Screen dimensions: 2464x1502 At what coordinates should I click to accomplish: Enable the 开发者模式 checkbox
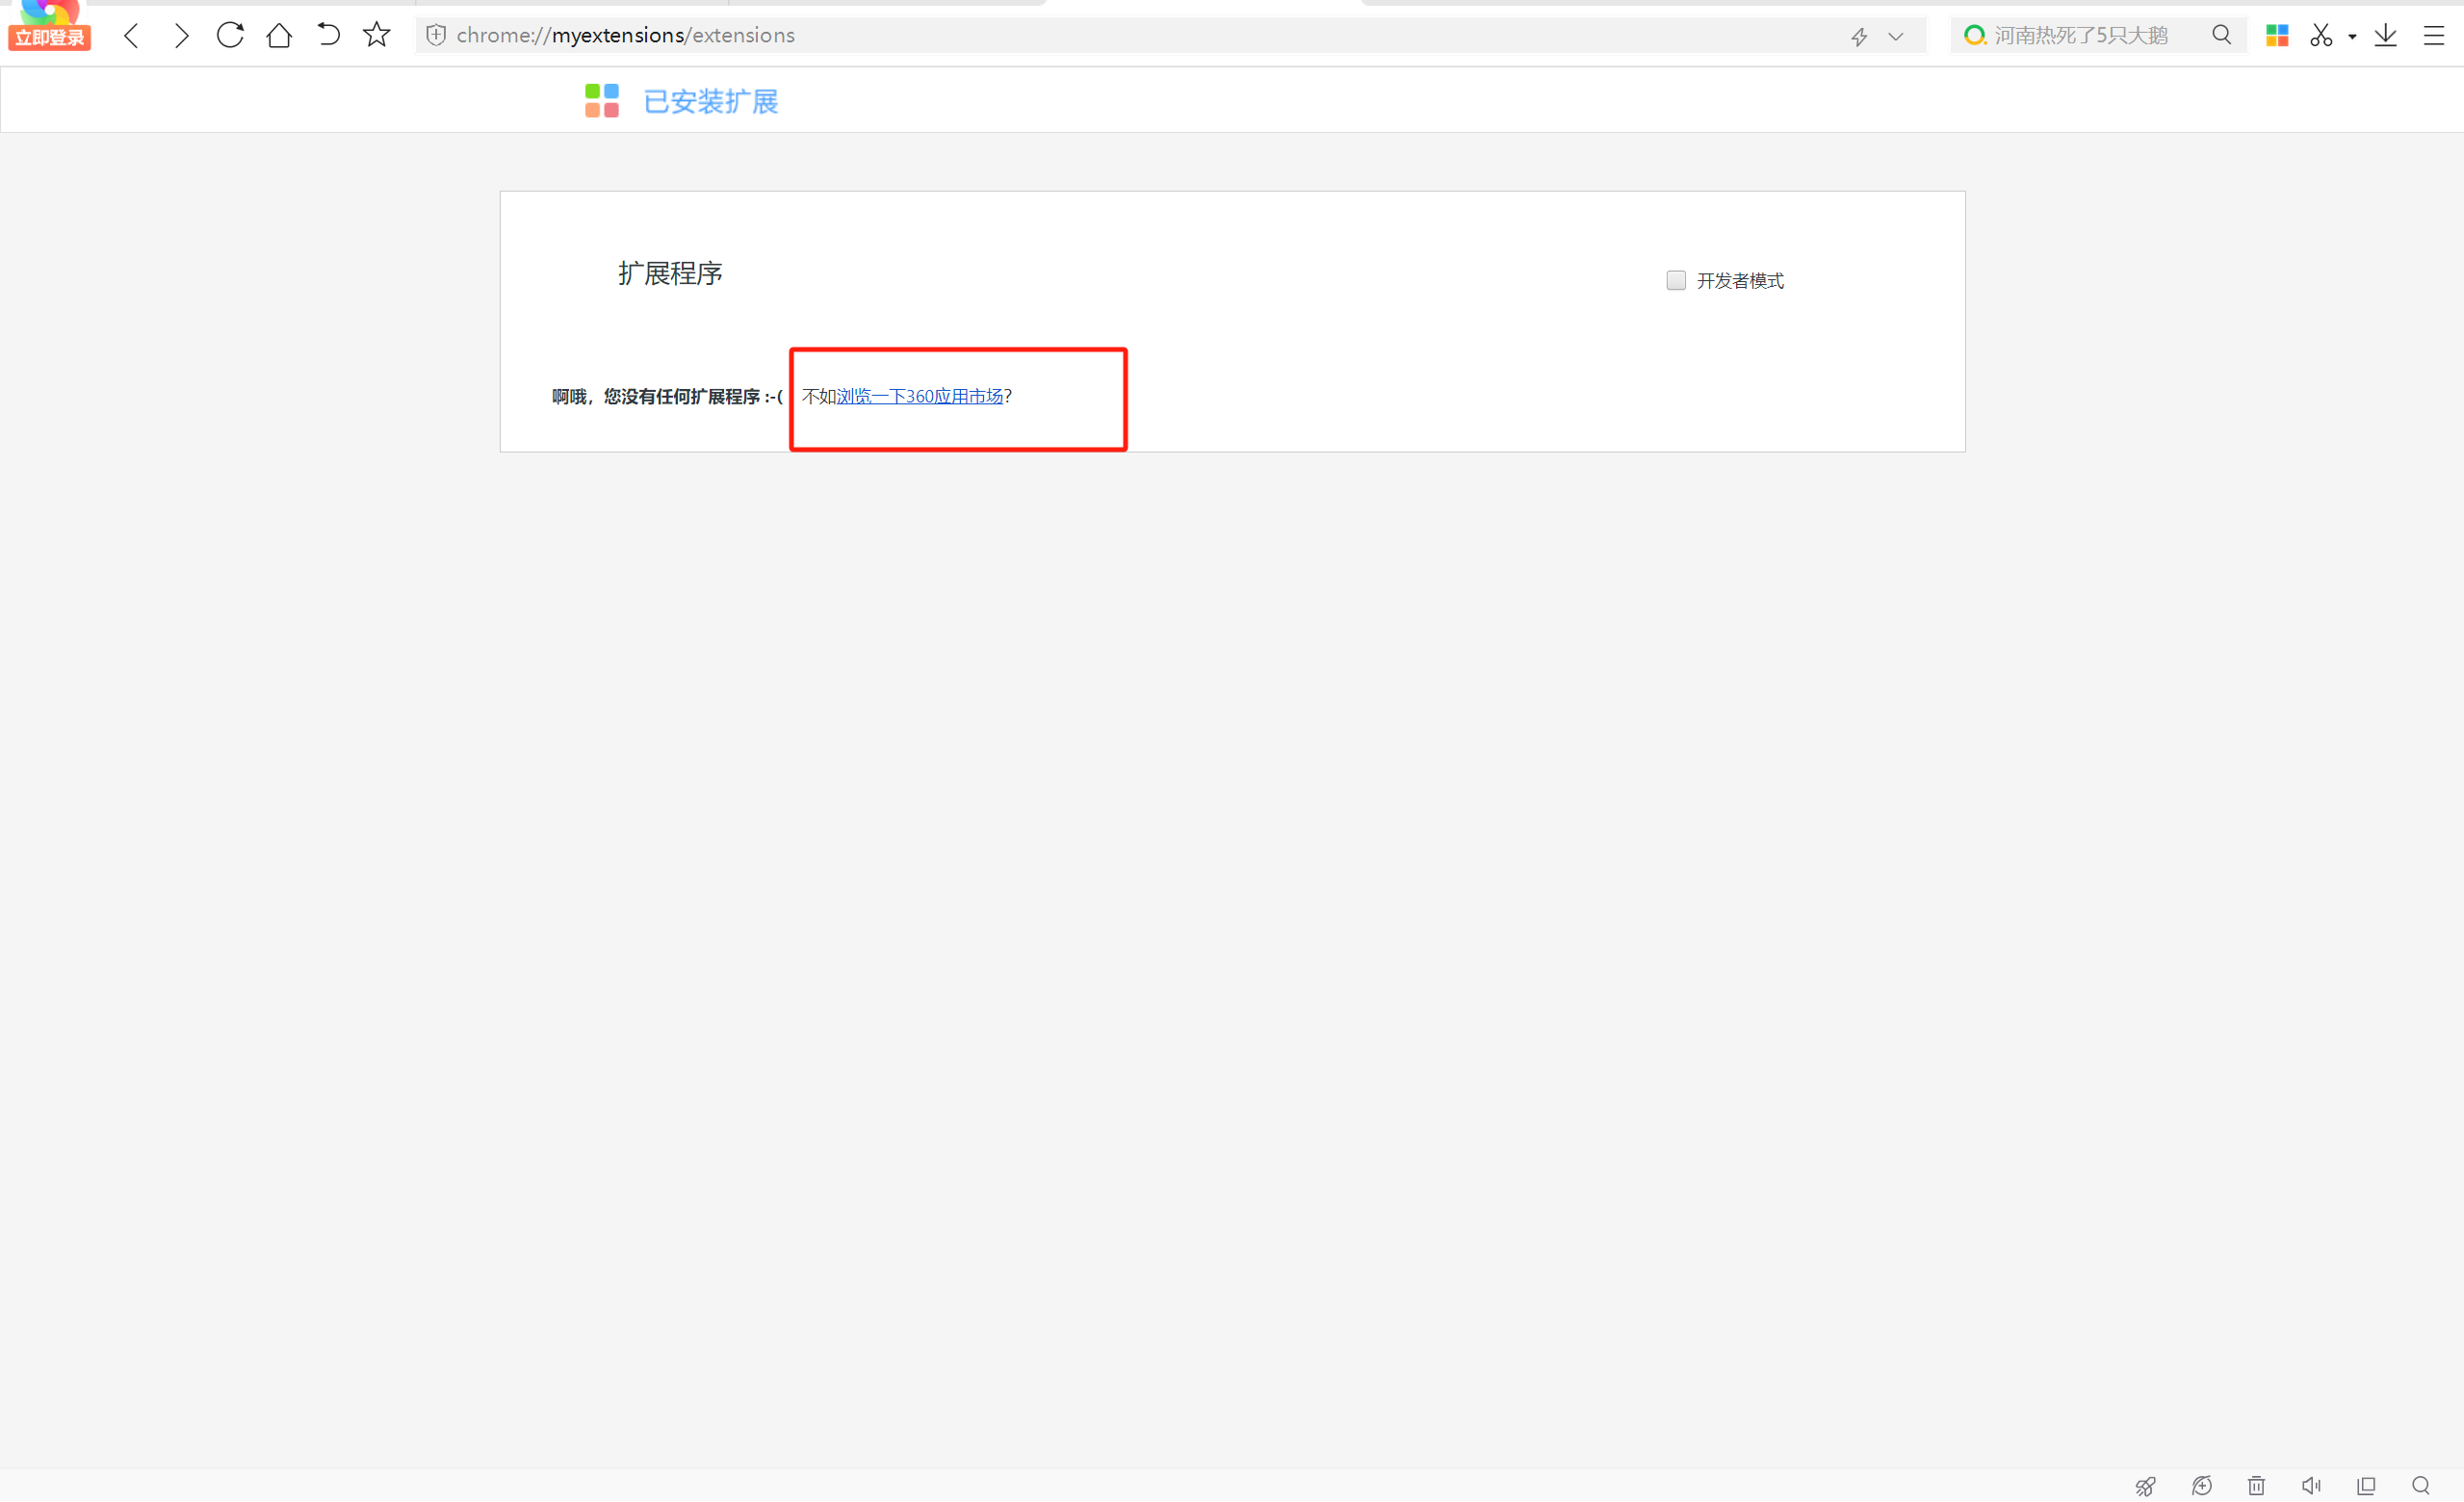pyautogui.click(x=1676, y=280)
